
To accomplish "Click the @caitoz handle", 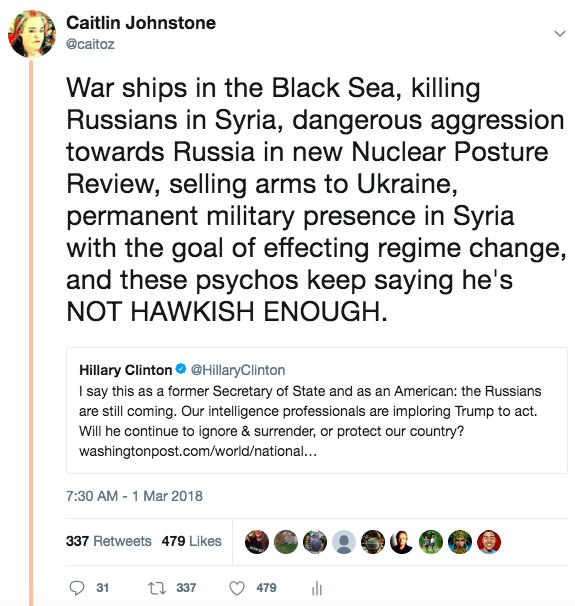I will tap(90, 44).
